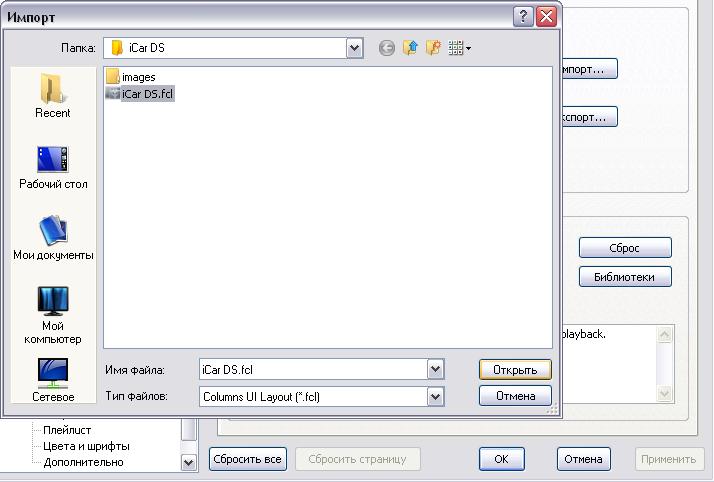Click Сбросить все button
This screenshot has width=714, height=482.
(248, 459)
